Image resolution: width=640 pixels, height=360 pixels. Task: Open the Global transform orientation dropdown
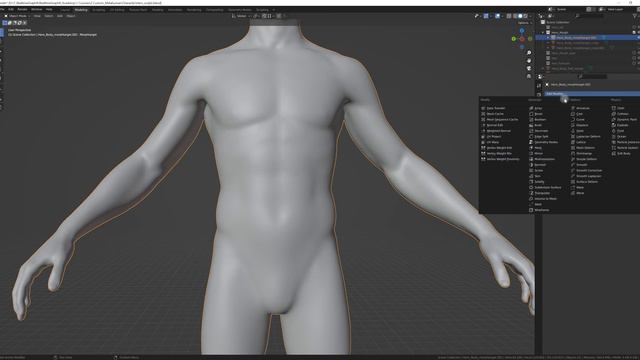[x=240, y=16]
